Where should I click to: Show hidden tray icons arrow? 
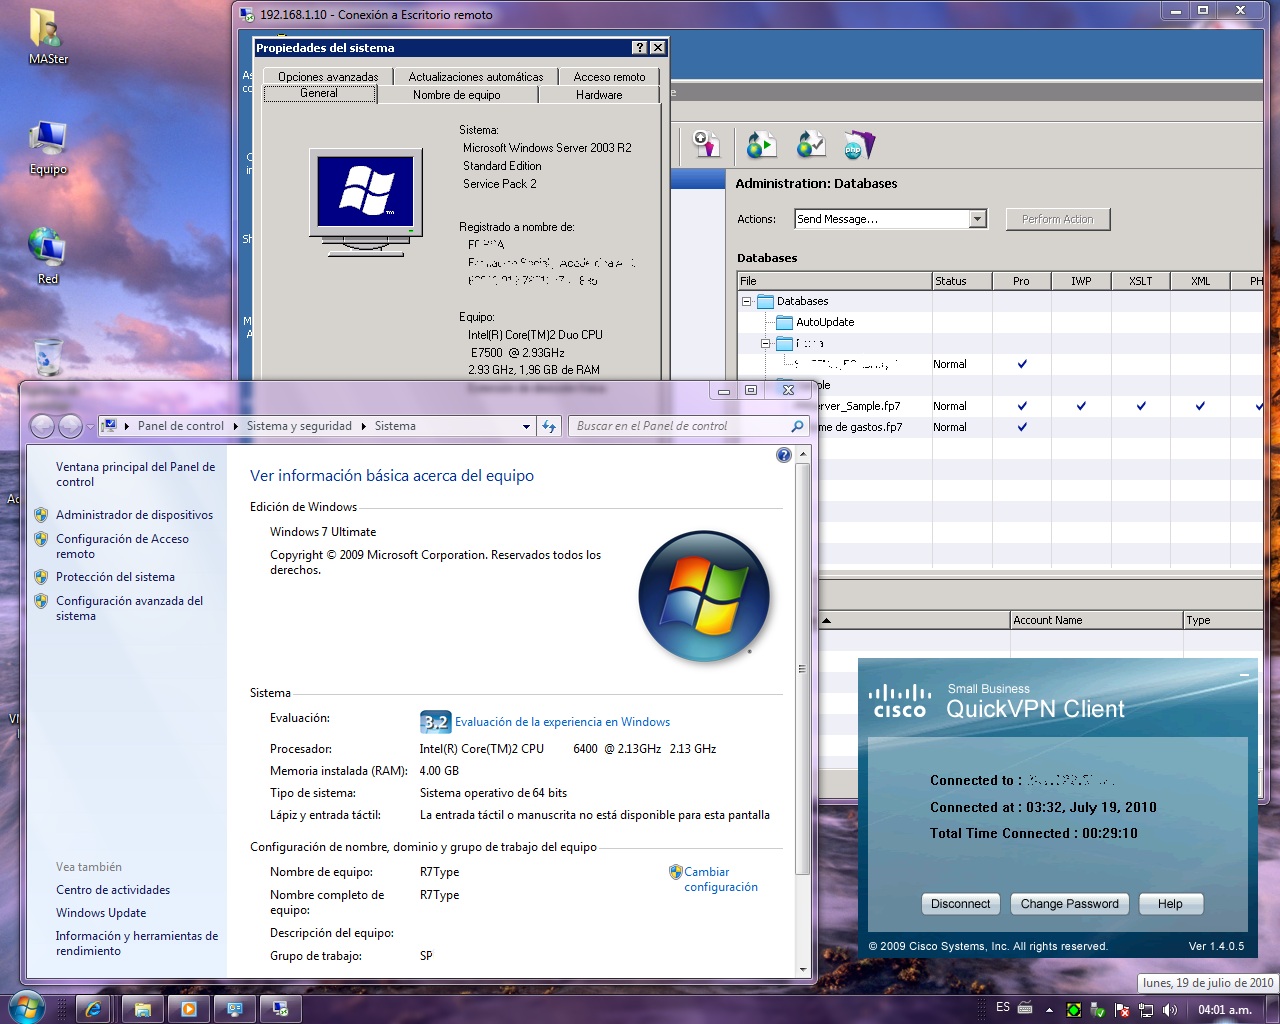1049,1010
